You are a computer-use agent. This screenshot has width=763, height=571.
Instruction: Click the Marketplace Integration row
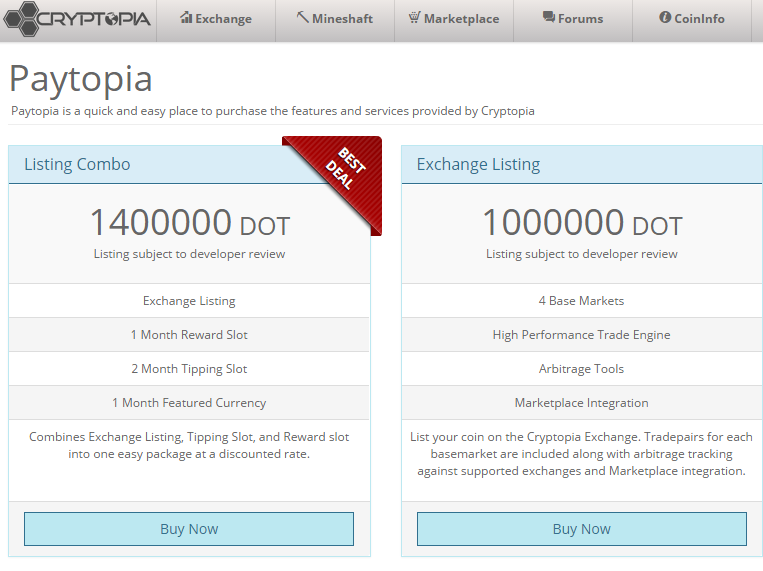(581, 403)
